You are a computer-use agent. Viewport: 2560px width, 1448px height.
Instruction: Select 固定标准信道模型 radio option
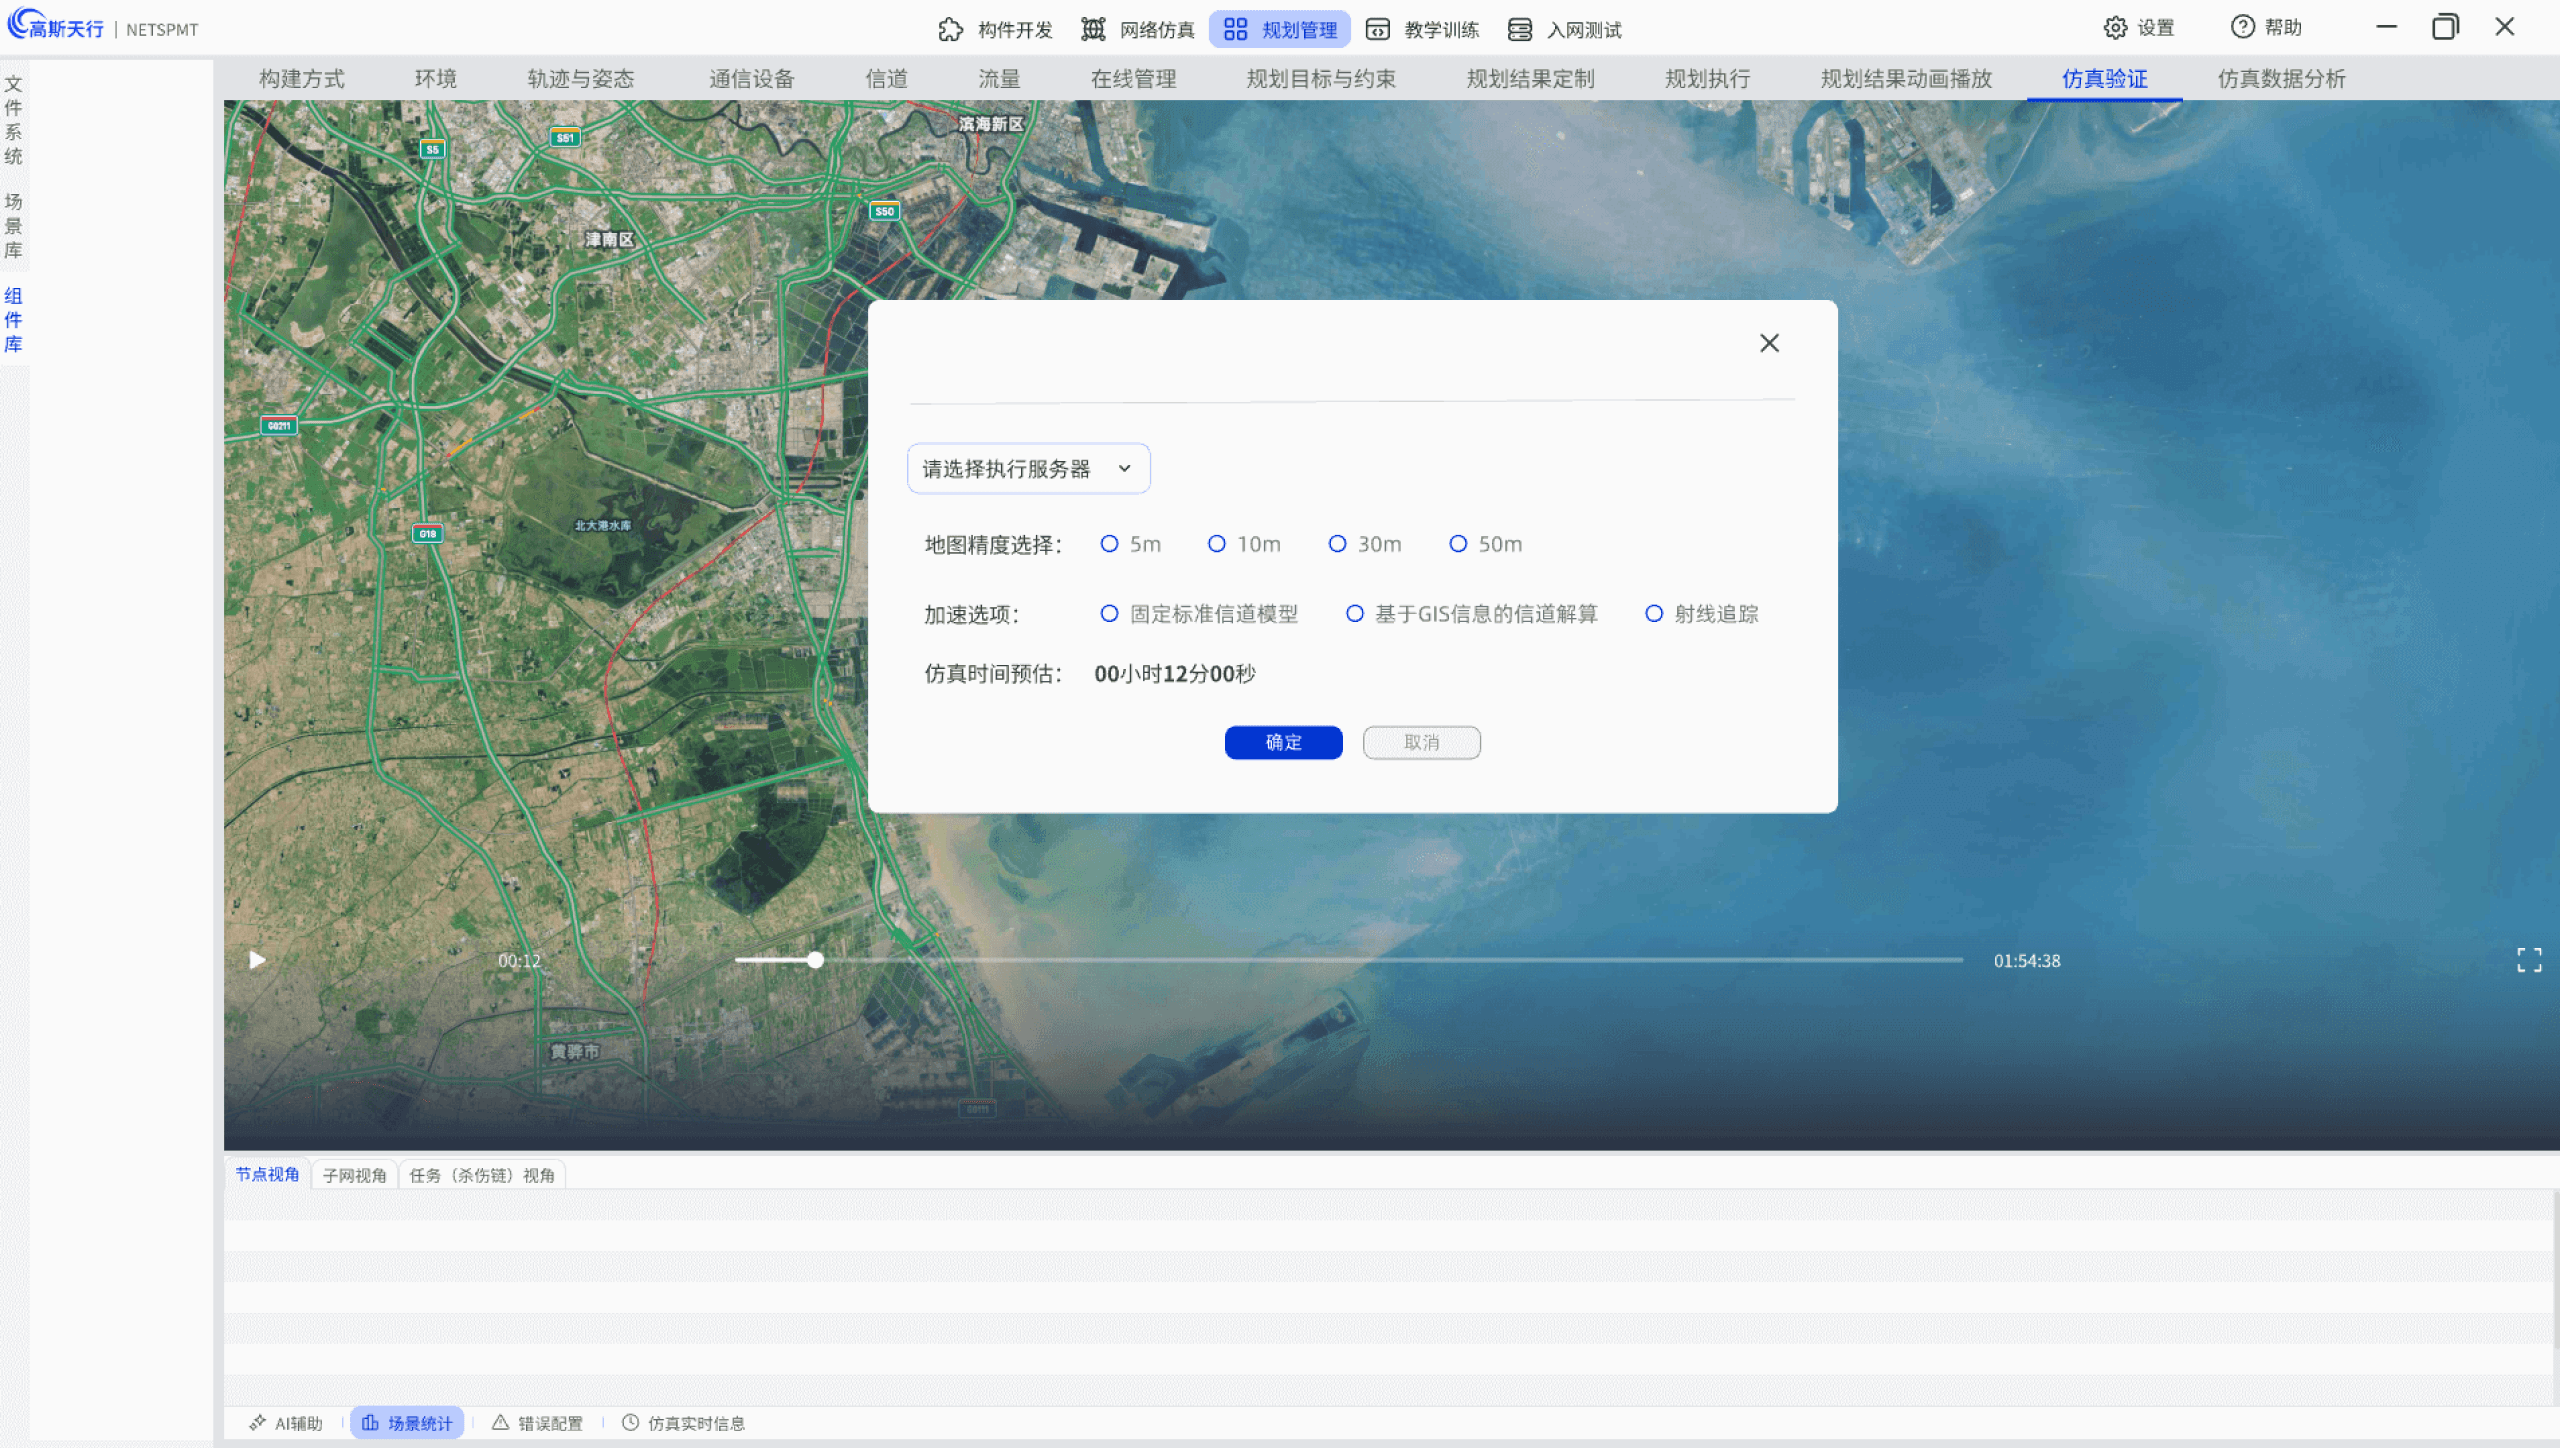click(x=1109, y=613)
